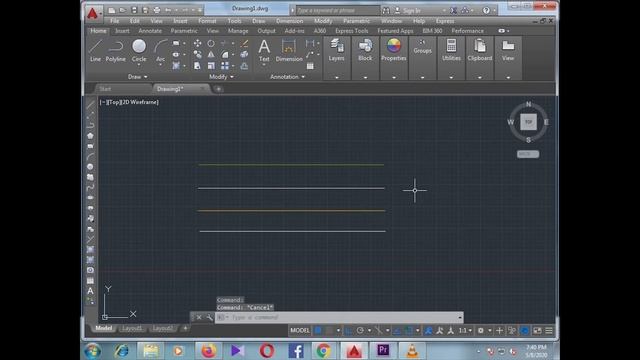Open command line customize wrench
Viewport: 640px width, 360px height.
coord(209,317)
